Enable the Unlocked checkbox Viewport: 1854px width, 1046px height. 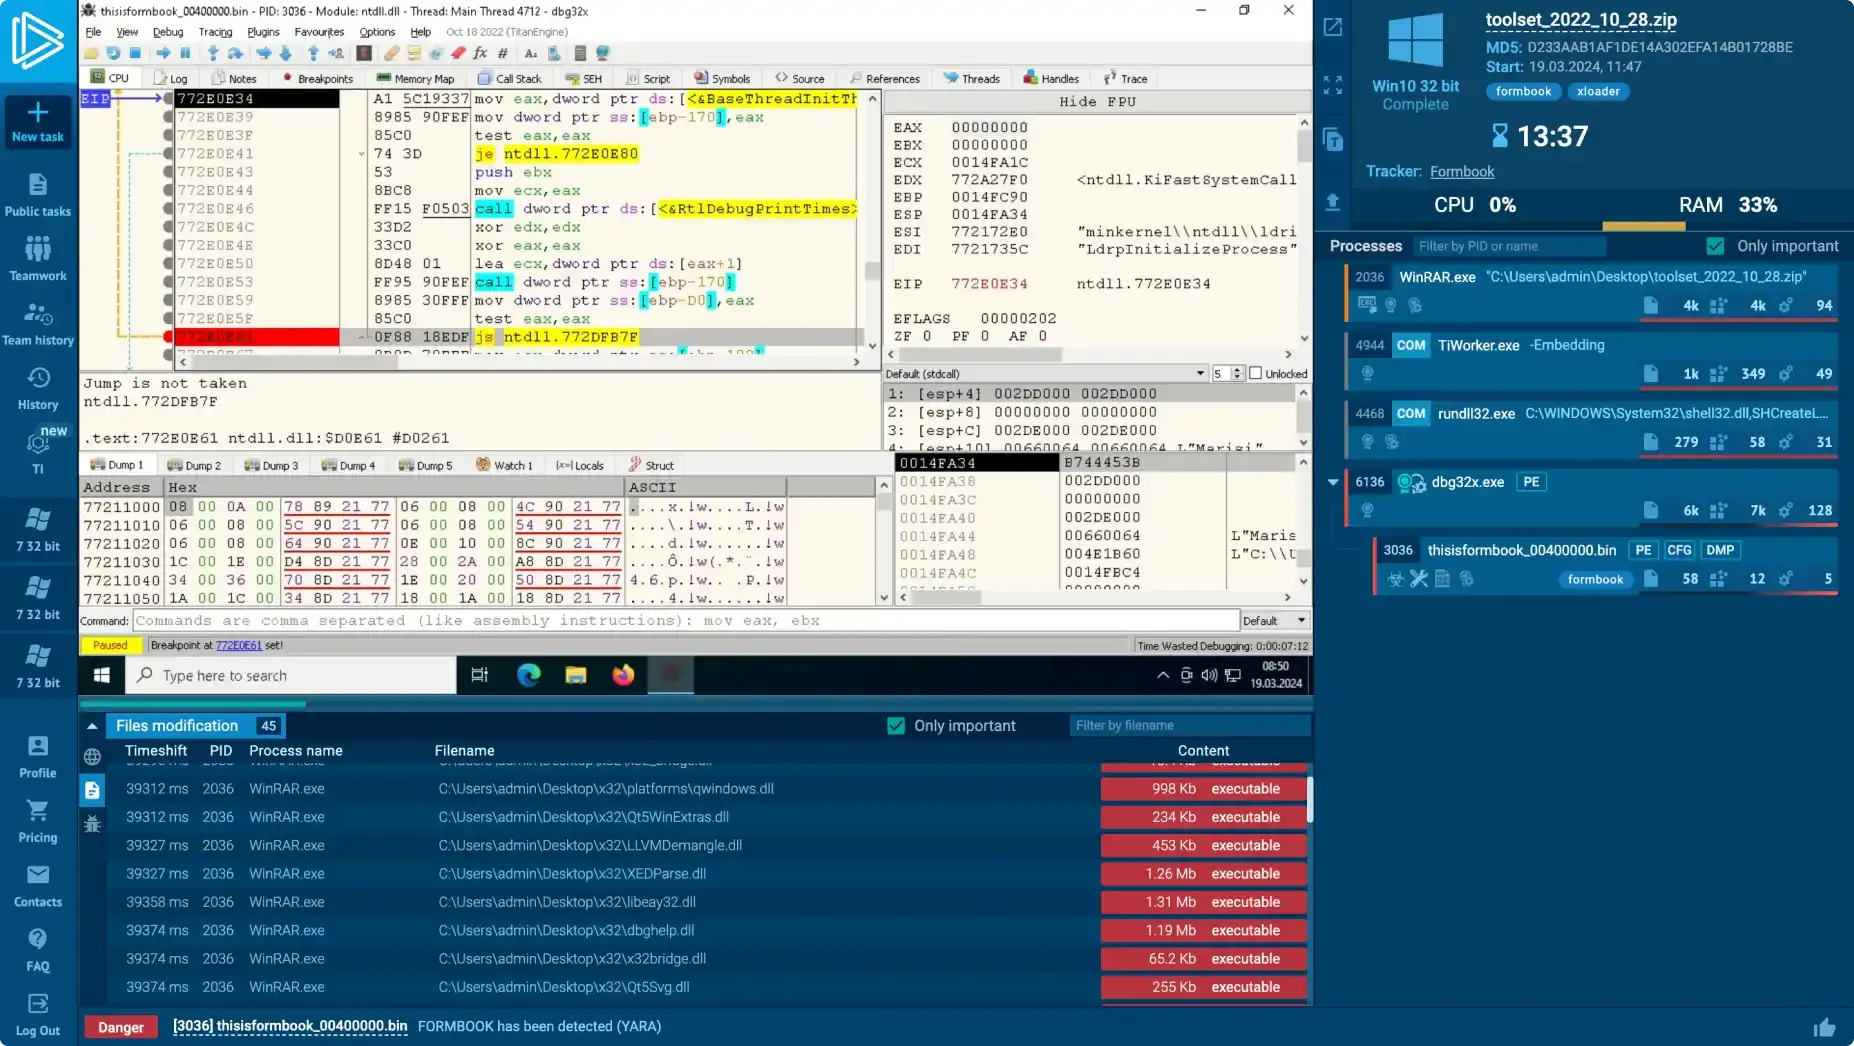click(x=1256, y=374)
